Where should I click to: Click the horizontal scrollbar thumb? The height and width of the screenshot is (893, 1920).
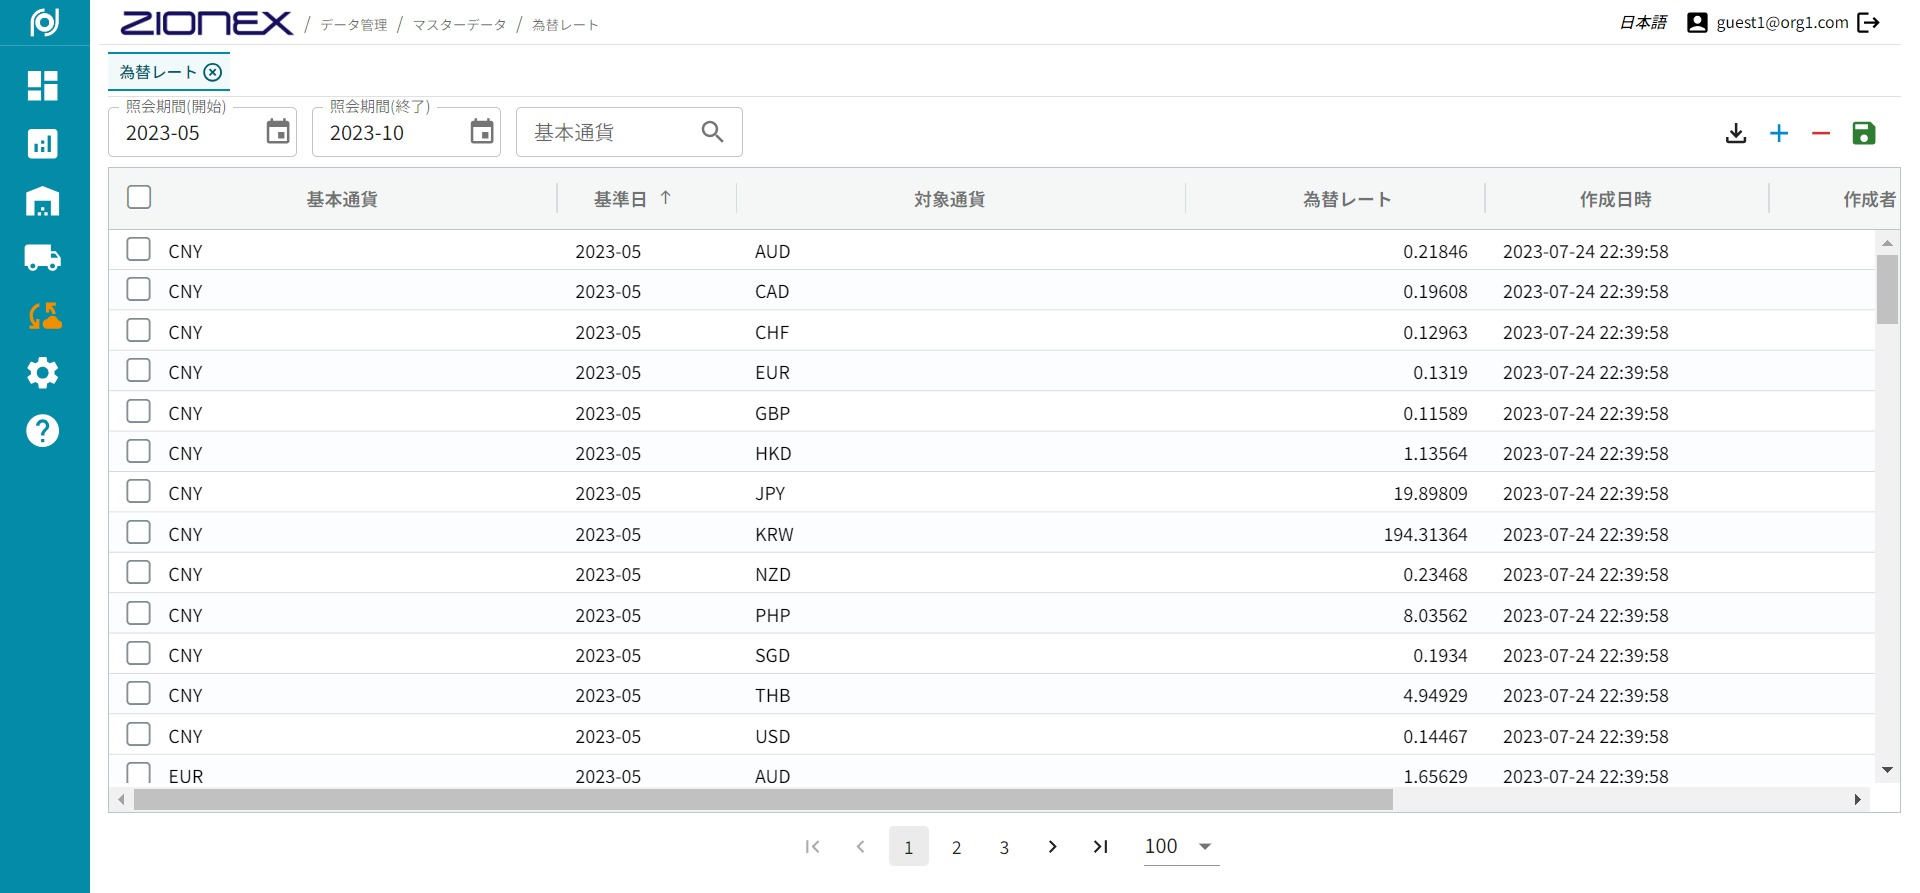[x=763, y=799]
